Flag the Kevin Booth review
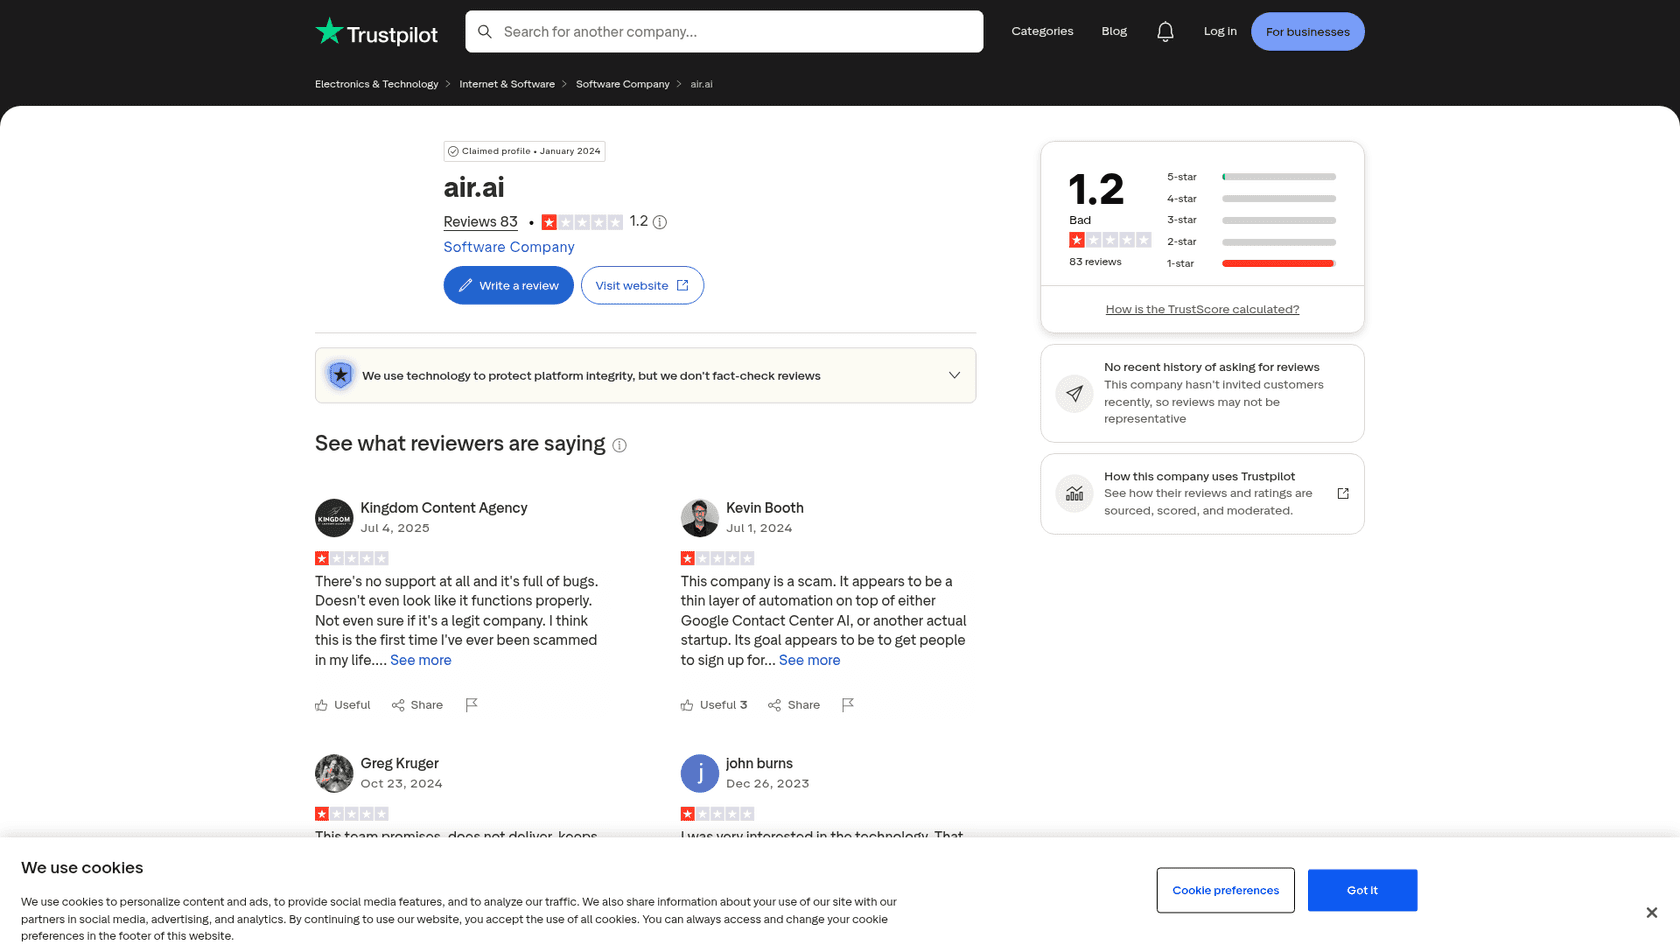 point(848,705)
